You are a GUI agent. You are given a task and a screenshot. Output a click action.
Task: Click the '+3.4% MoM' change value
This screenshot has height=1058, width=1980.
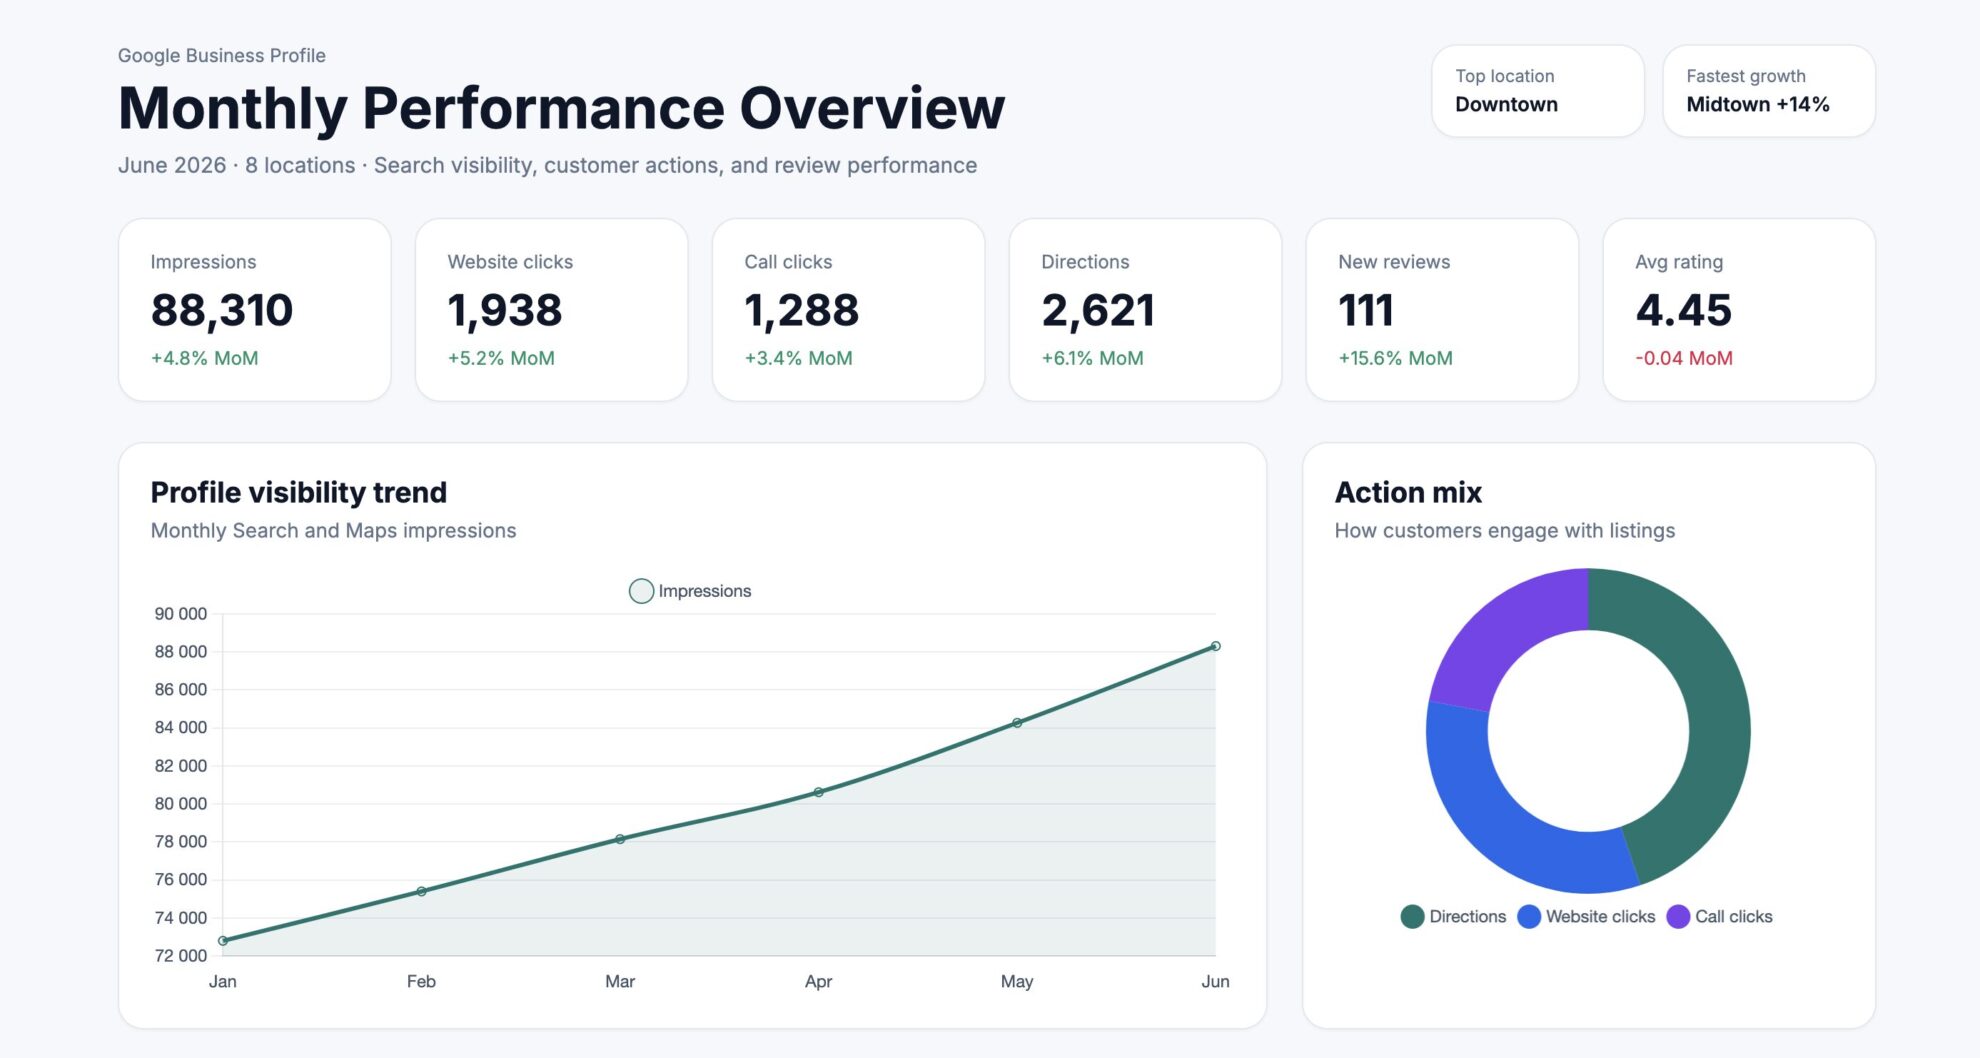pyautogui.click(x=799, y=358)
